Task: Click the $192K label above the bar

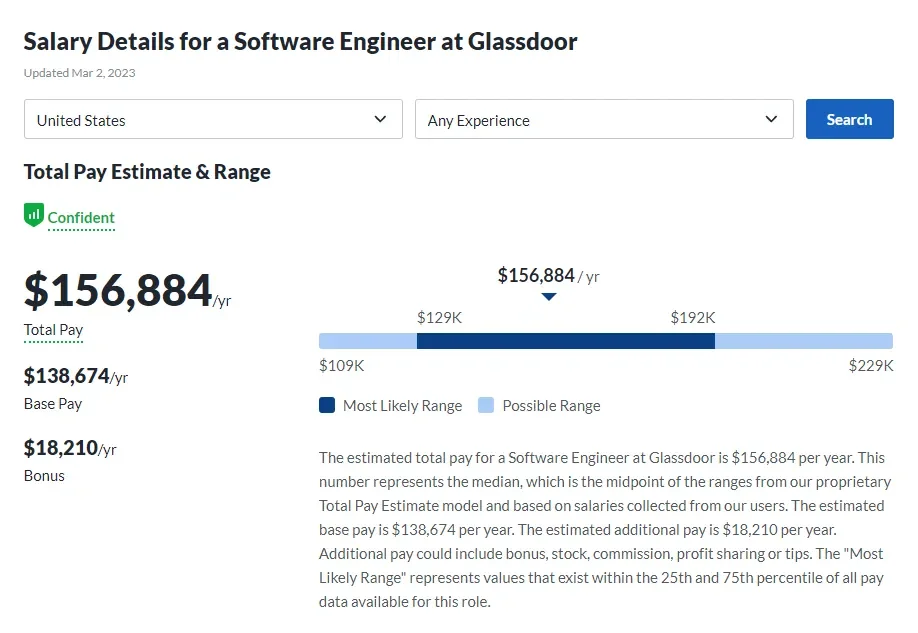Action: [x=693, y=317]
